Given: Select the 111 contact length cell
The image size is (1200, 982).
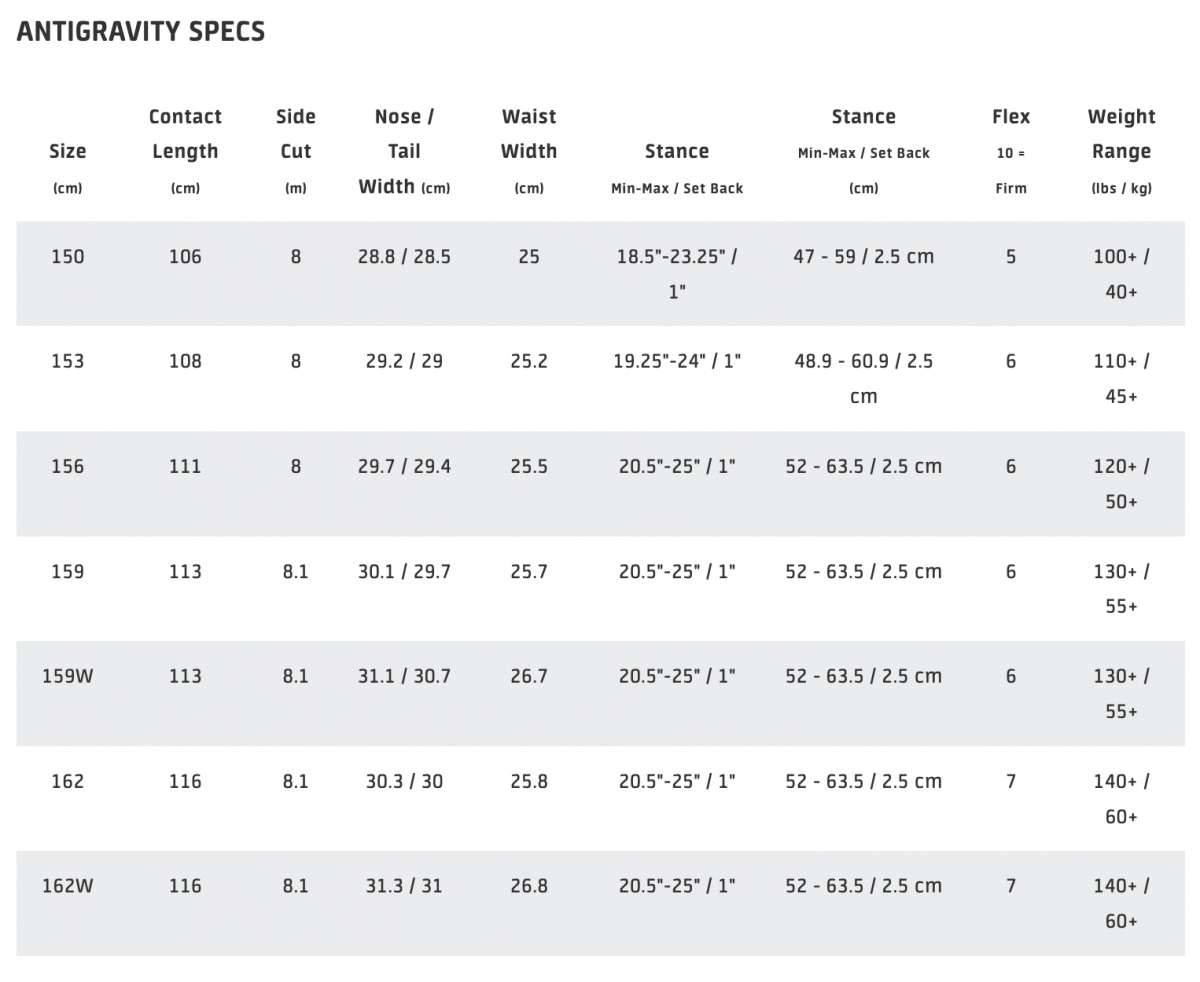Looking at the screenshot, I should pos(185,466).
